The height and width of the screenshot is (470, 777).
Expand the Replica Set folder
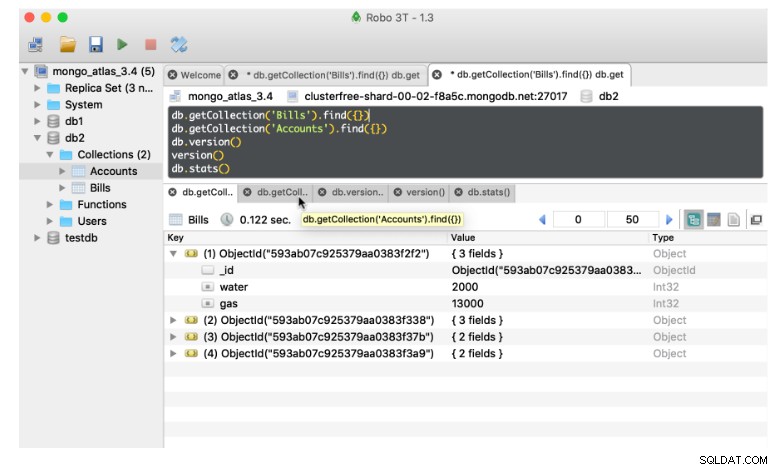click(37, 88)
